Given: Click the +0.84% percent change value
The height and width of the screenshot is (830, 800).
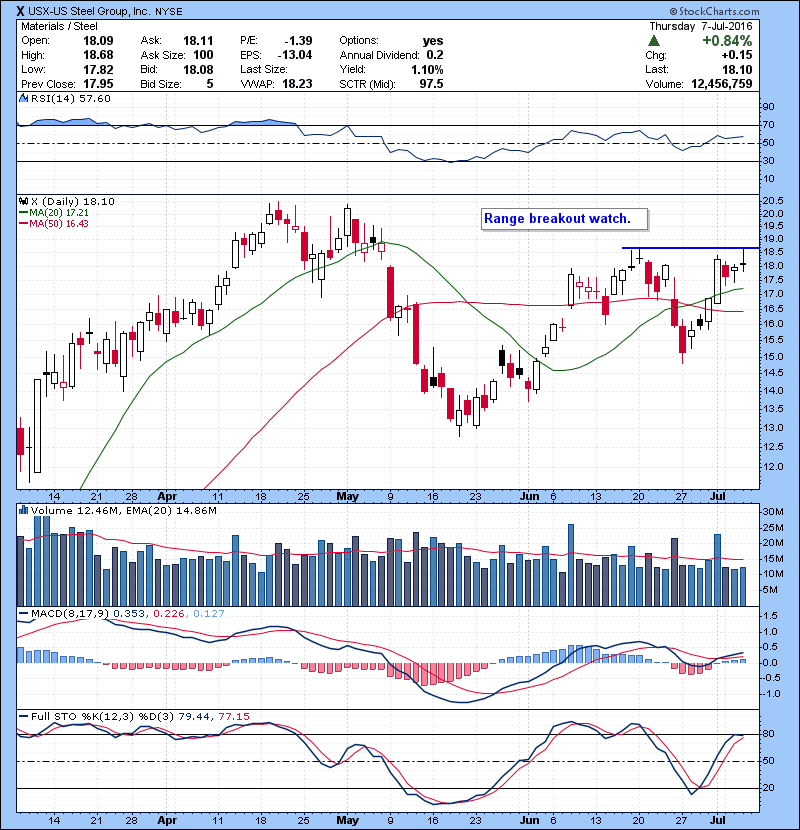Looking at the screenshot, I should 727,41.
